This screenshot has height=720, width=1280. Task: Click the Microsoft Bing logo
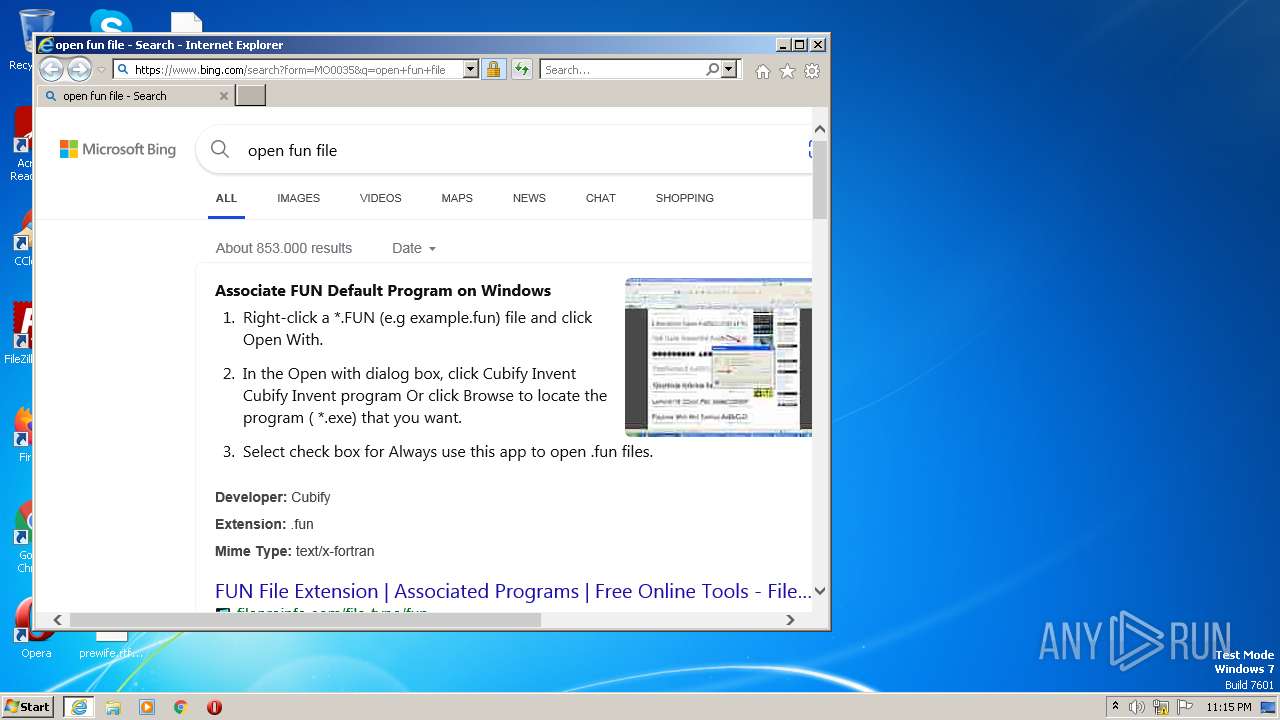pyautogui.click(x=118, y=149)
